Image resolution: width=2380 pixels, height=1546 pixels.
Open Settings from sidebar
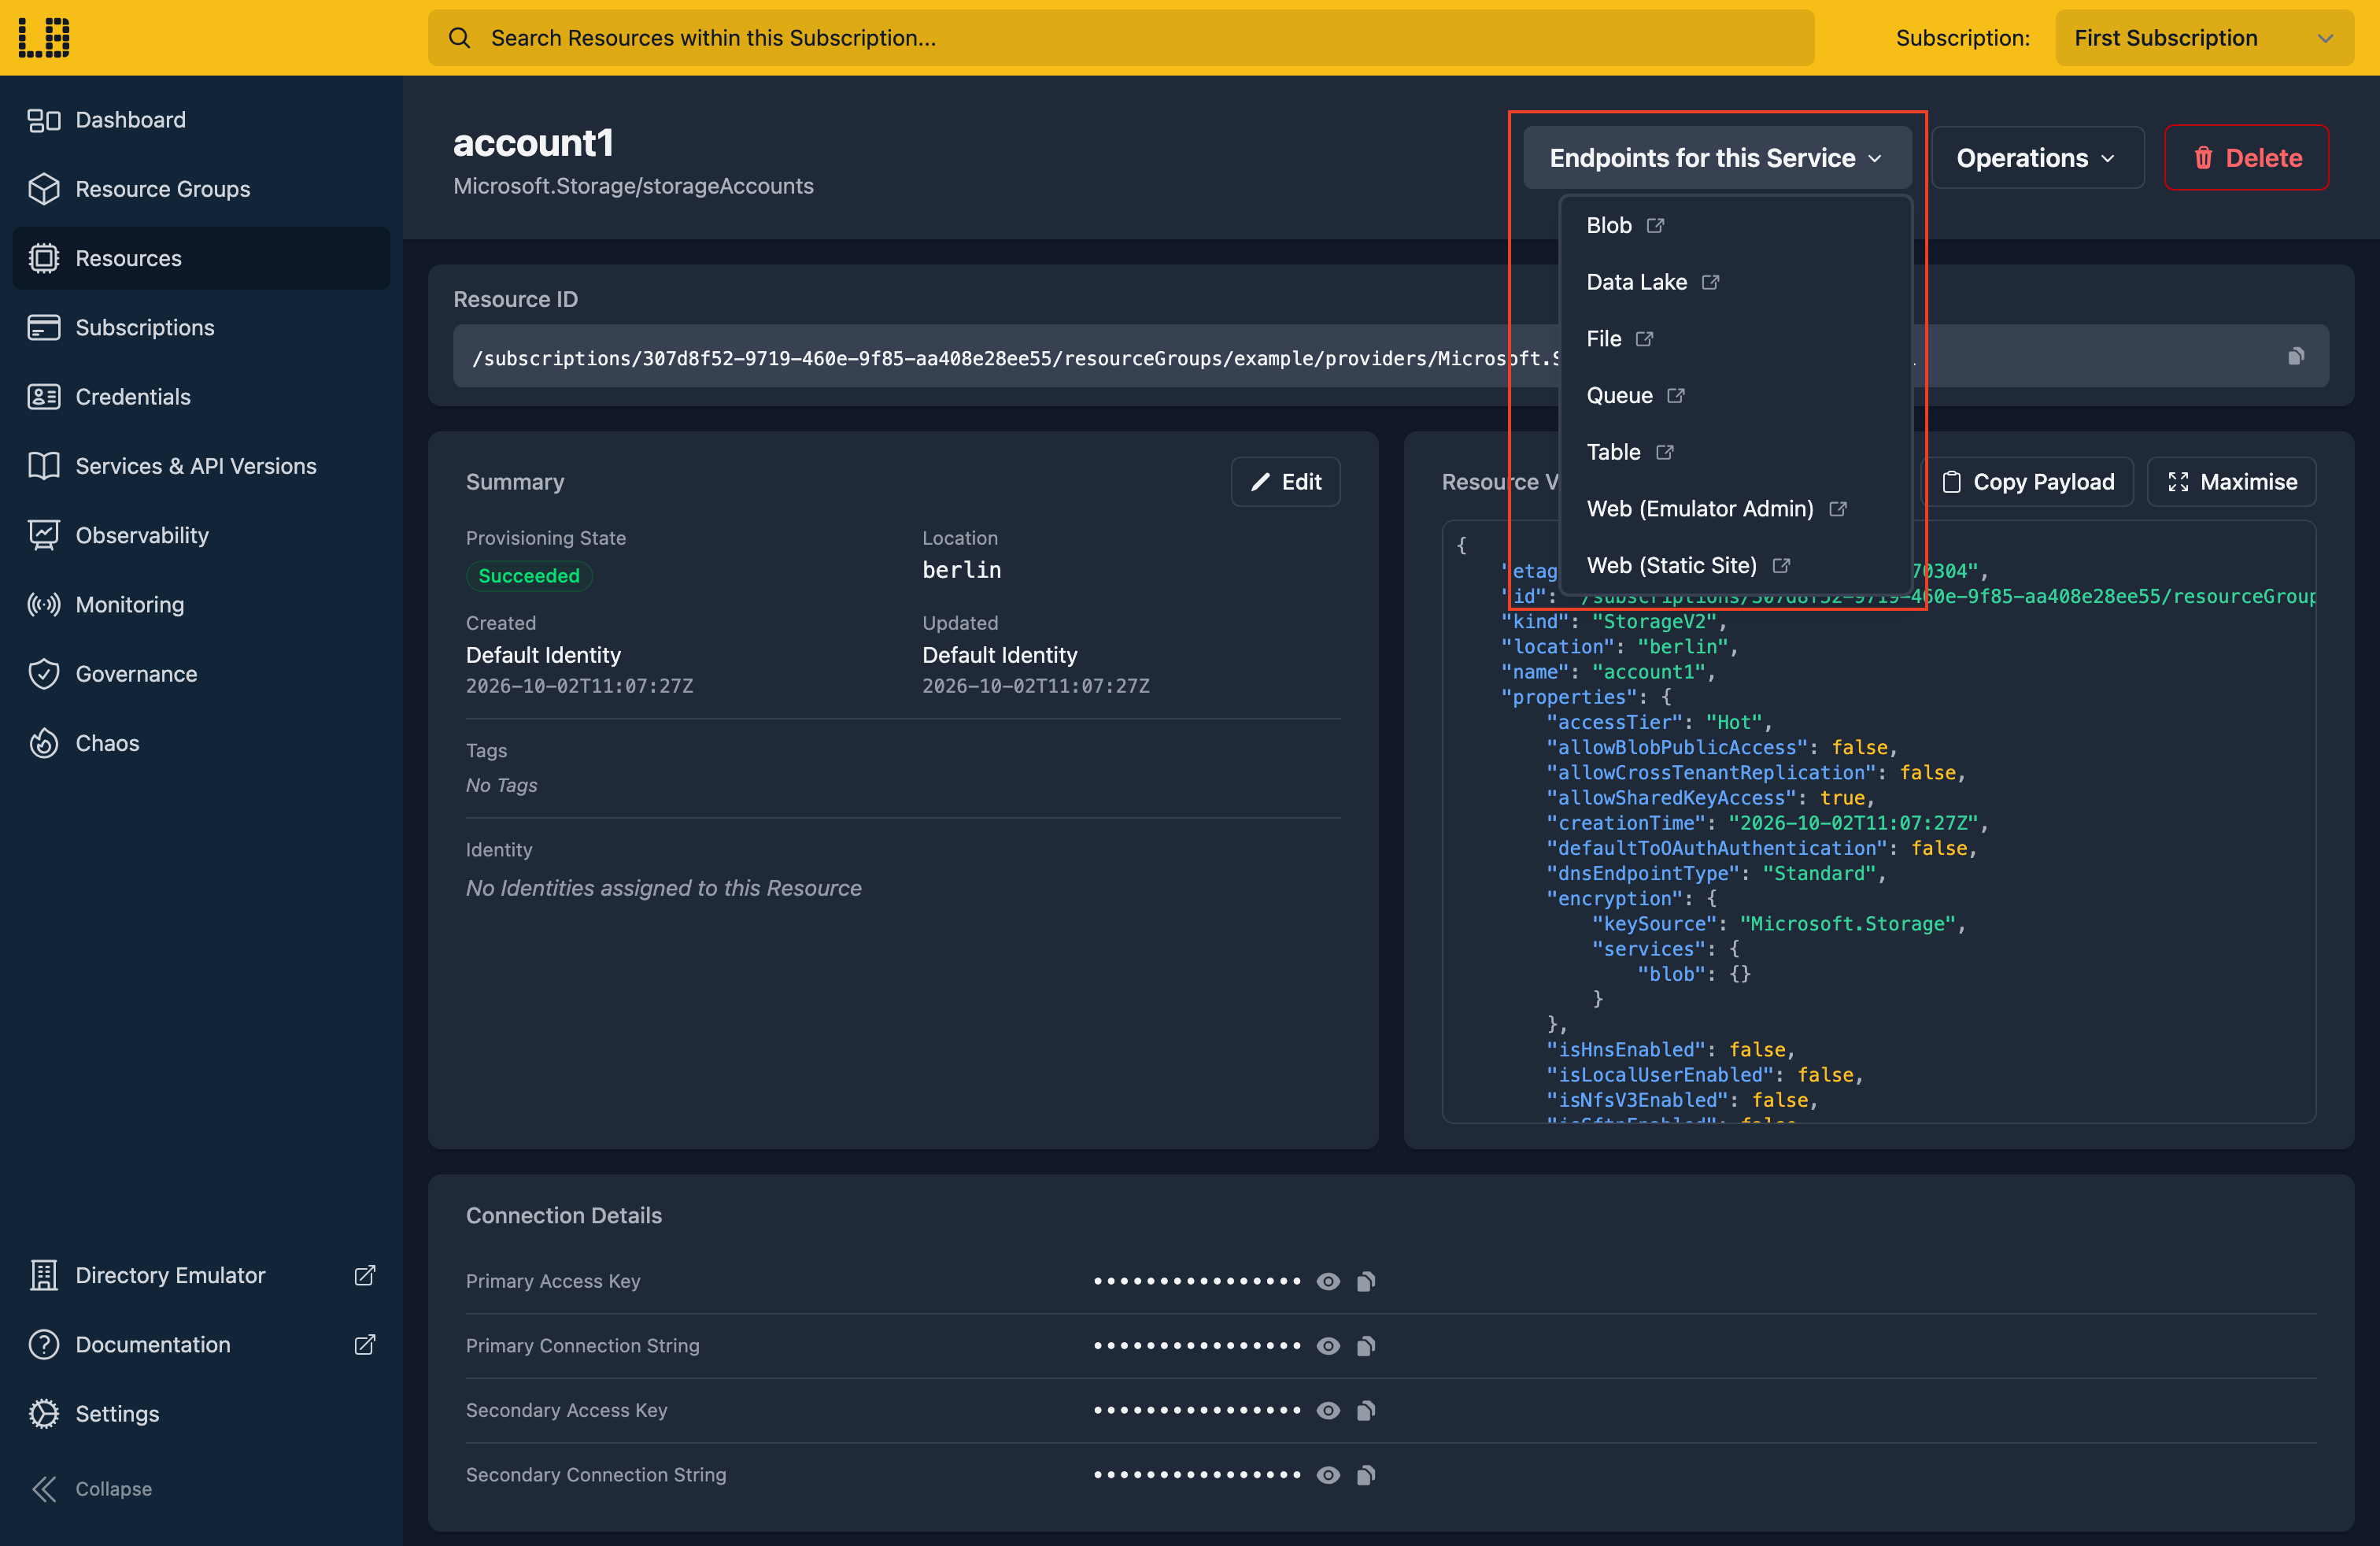[x=201, y=1413]
